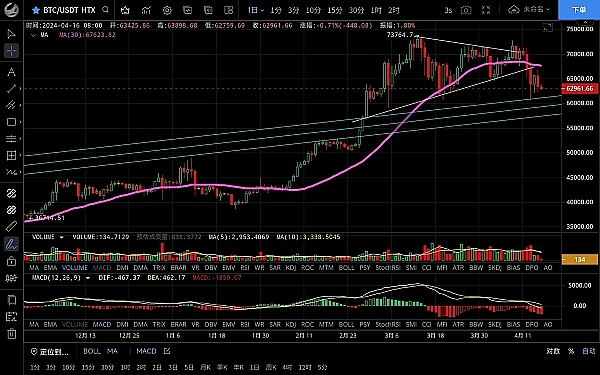
Task: Click the blue 下单 order button
Action: pyautogui.click(x=579, y=10)
